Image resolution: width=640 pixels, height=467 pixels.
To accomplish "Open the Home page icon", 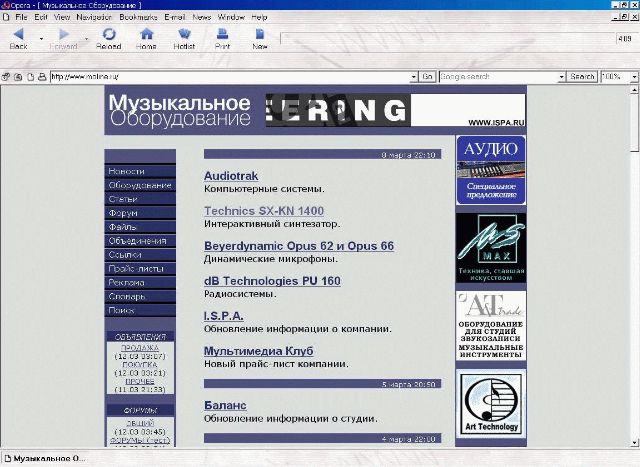I will [146, 34].
